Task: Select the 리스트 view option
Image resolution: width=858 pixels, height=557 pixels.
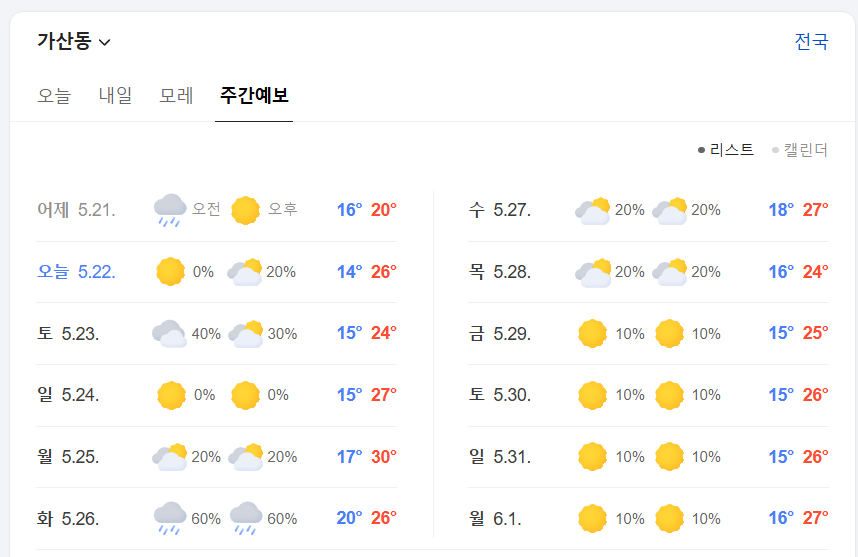Action: click(x=726, y=149)
